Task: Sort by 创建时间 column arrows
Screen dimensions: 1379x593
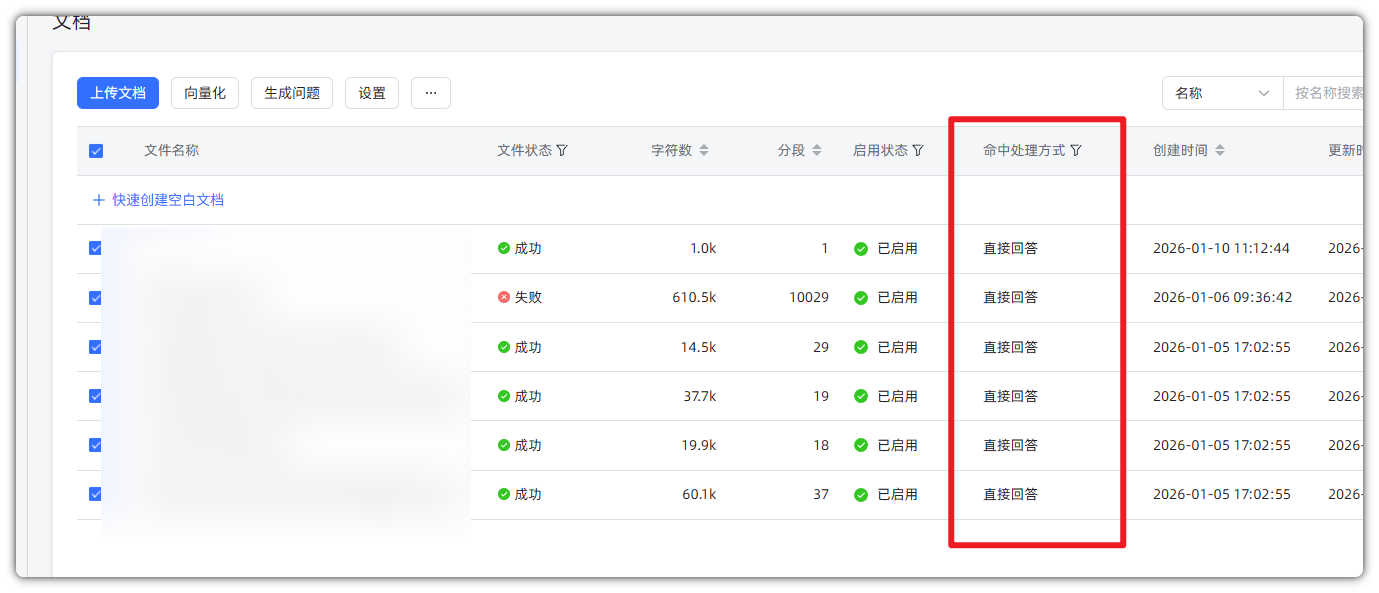Action: [x=1220, y=150]
